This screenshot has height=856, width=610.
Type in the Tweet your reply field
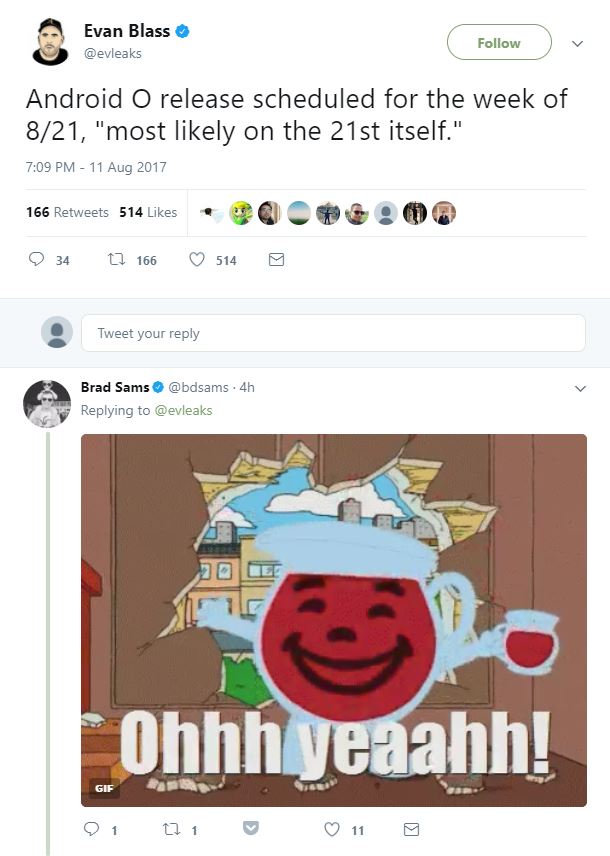coord(333,333)
